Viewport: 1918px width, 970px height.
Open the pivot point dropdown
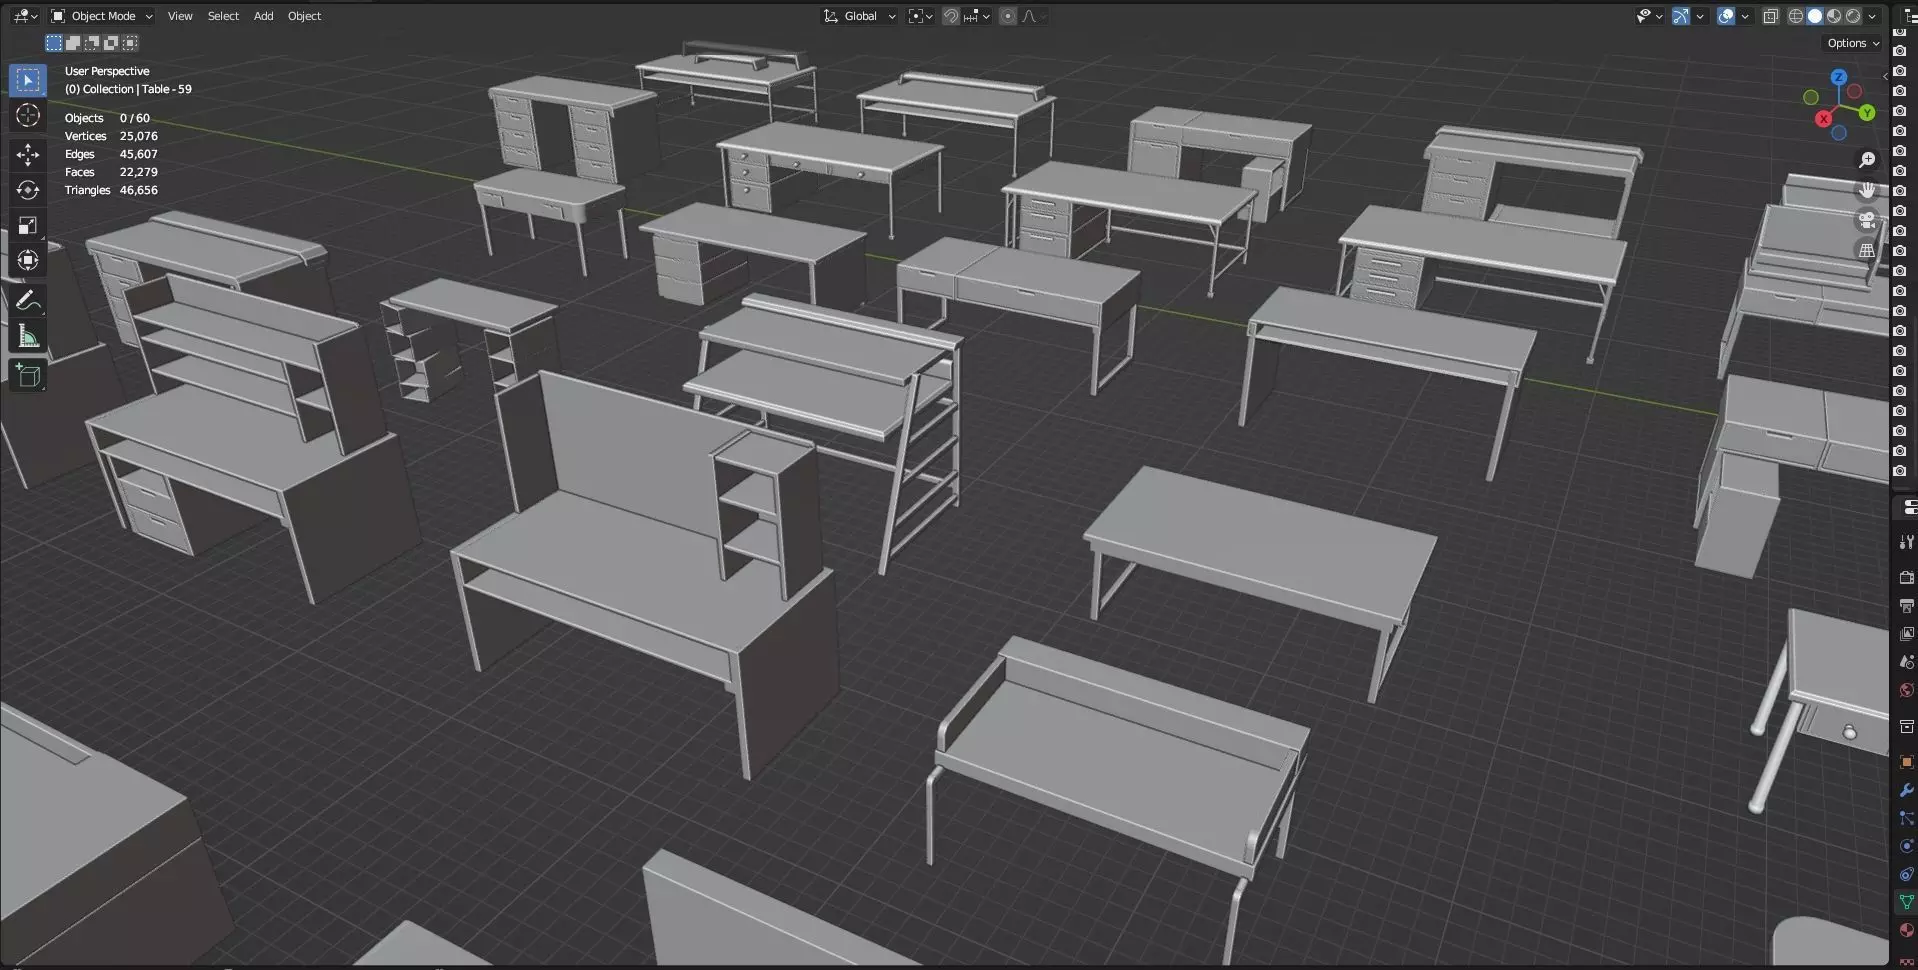point(920,16)
